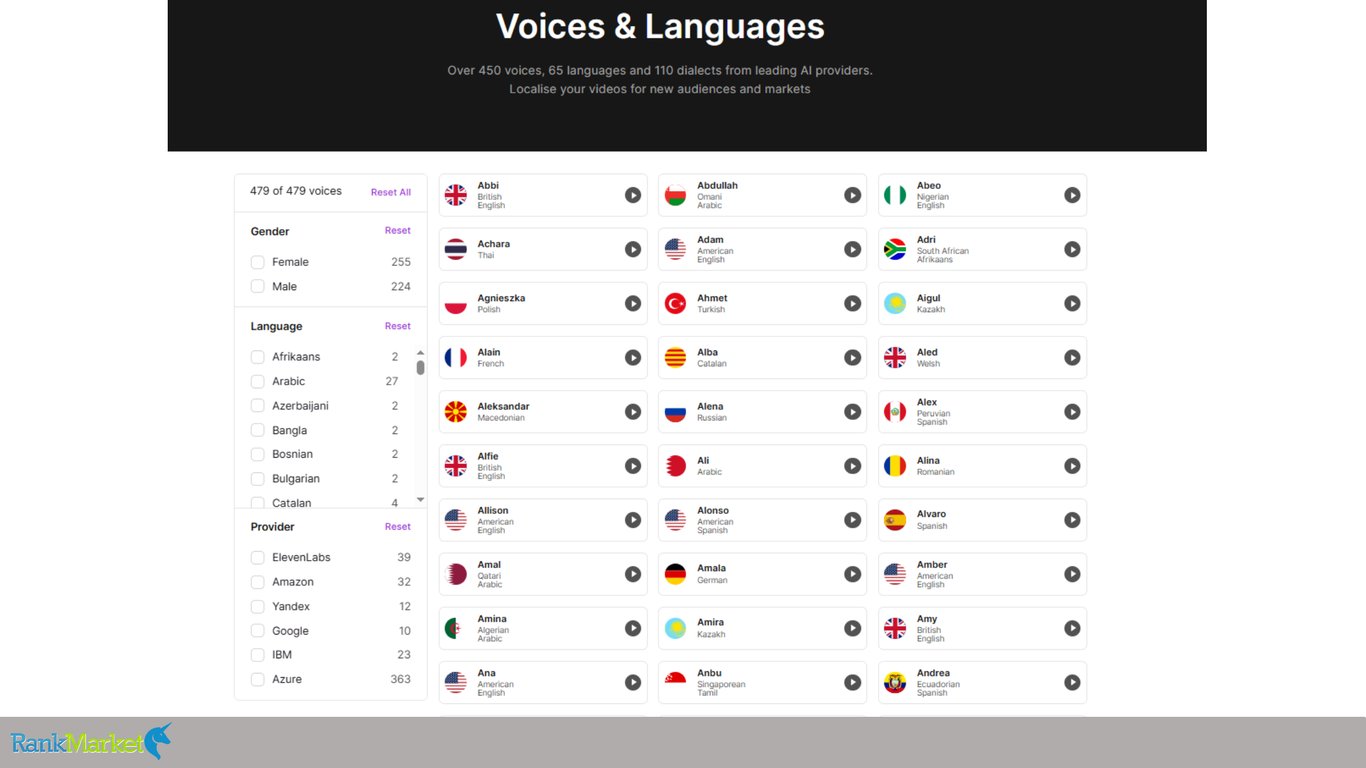The image size is (1366, 768).
Task: Play the Aled Welsh voice sample
Action: [x=1072, y=357]
